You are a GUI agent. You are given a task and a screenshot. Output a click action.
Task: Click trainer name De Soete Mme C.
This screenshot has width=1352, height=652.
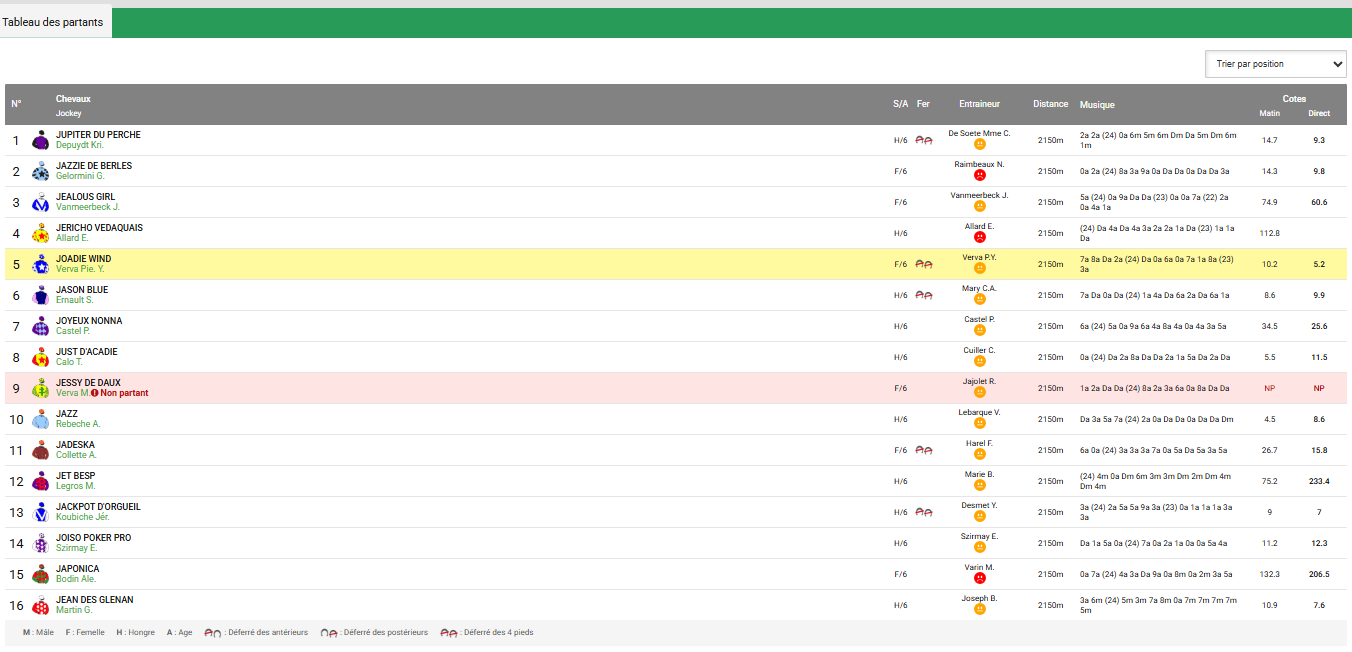(x=979, y=133)
